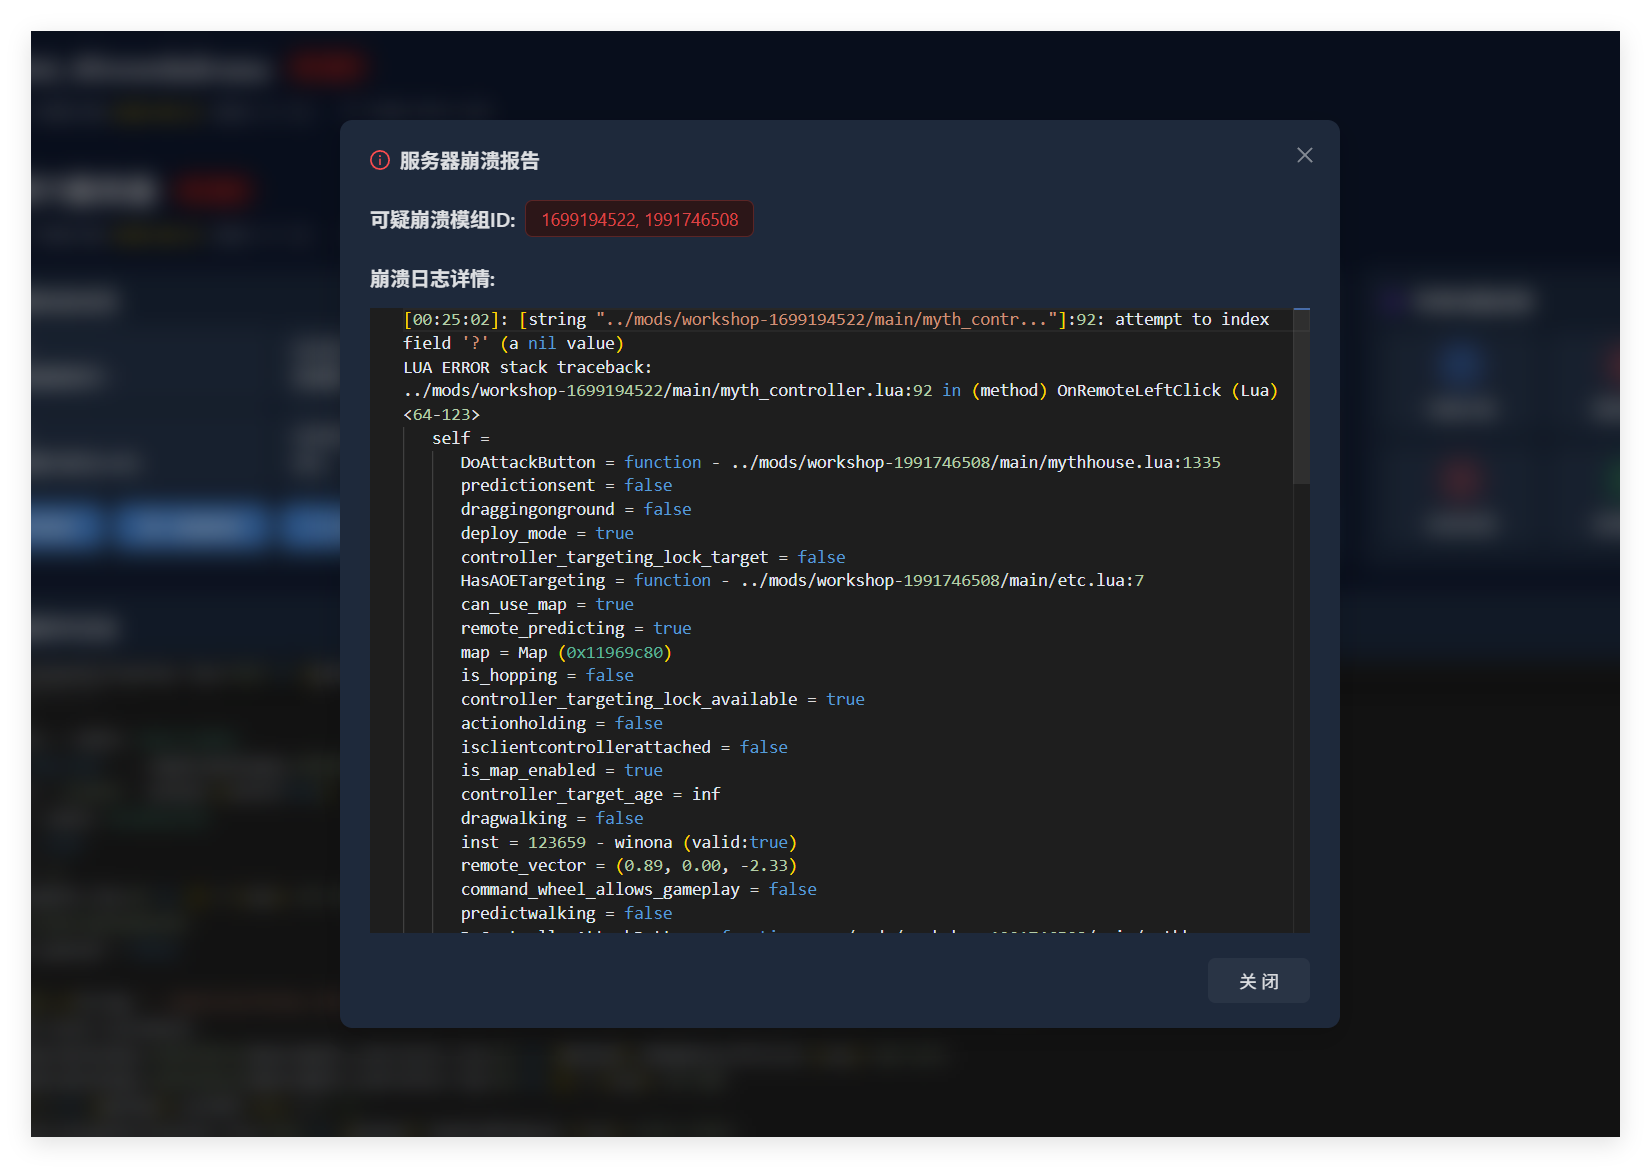The image size is (1651, 1168).
Task: Click the 'controller_target_age = inf' line
Action: (x=590, y=794)
